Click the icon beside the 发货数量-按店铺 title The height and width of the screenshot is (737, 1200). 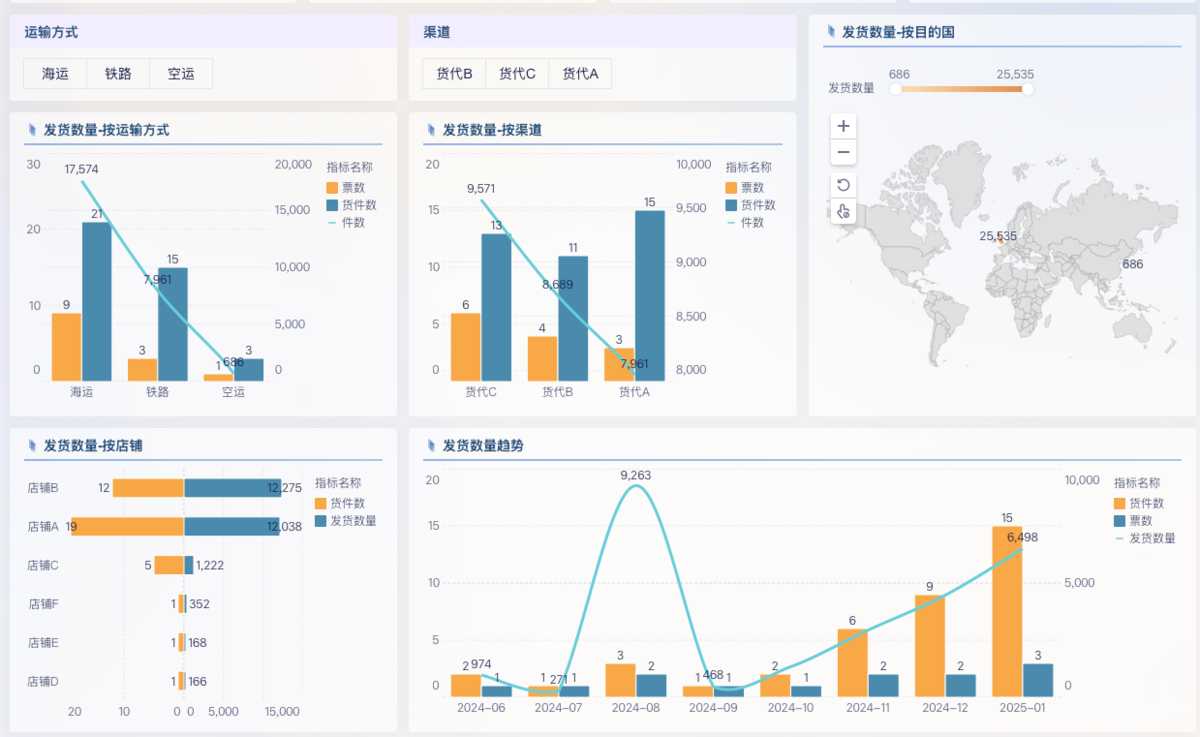click(33, 445)
